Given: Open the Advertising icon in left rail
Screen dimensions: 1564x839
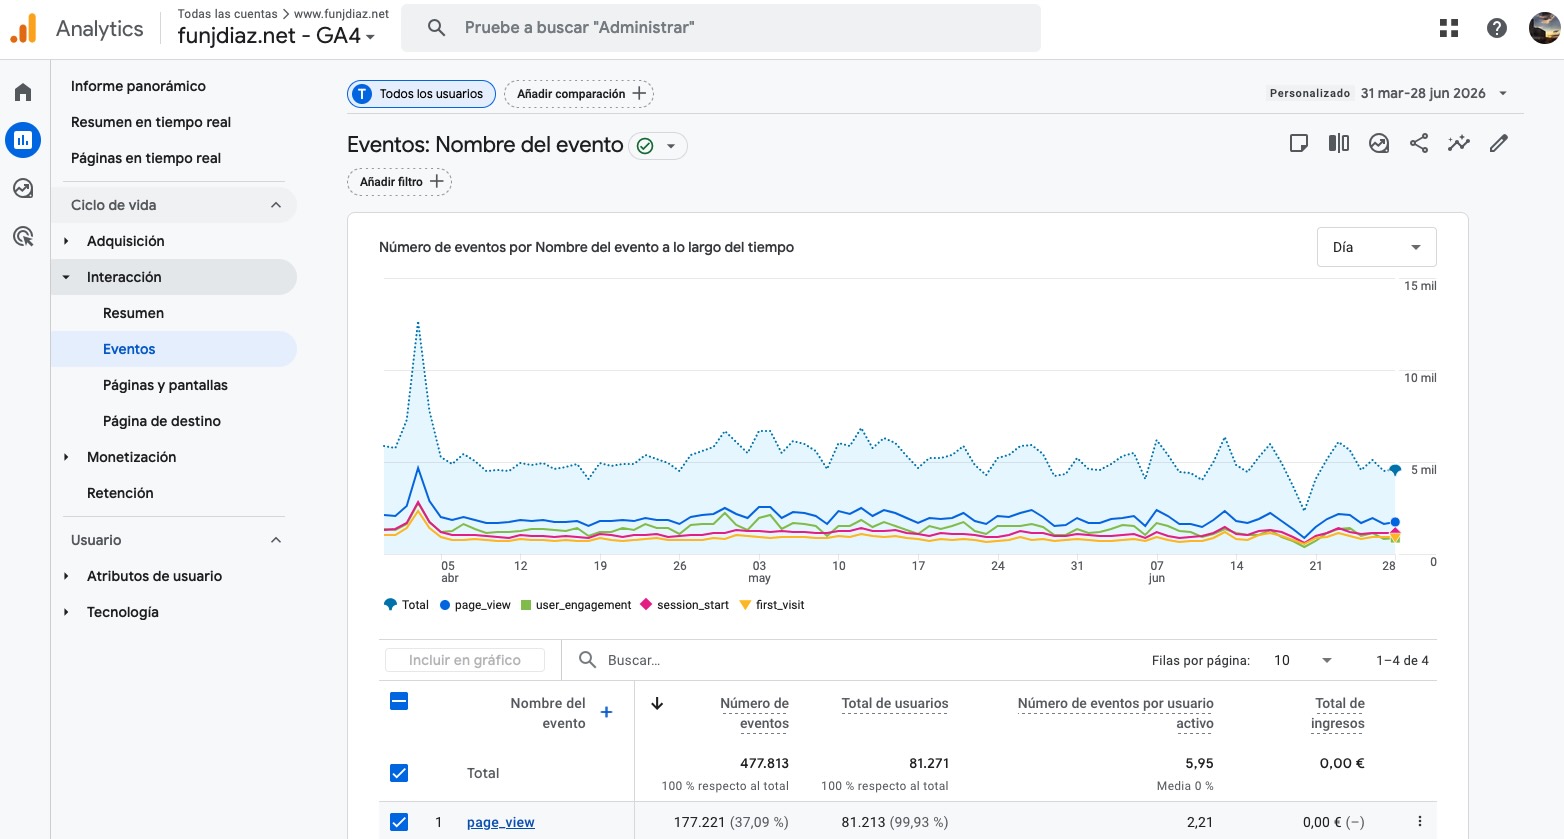Looking at the screenshot, I should pos(23,236).
